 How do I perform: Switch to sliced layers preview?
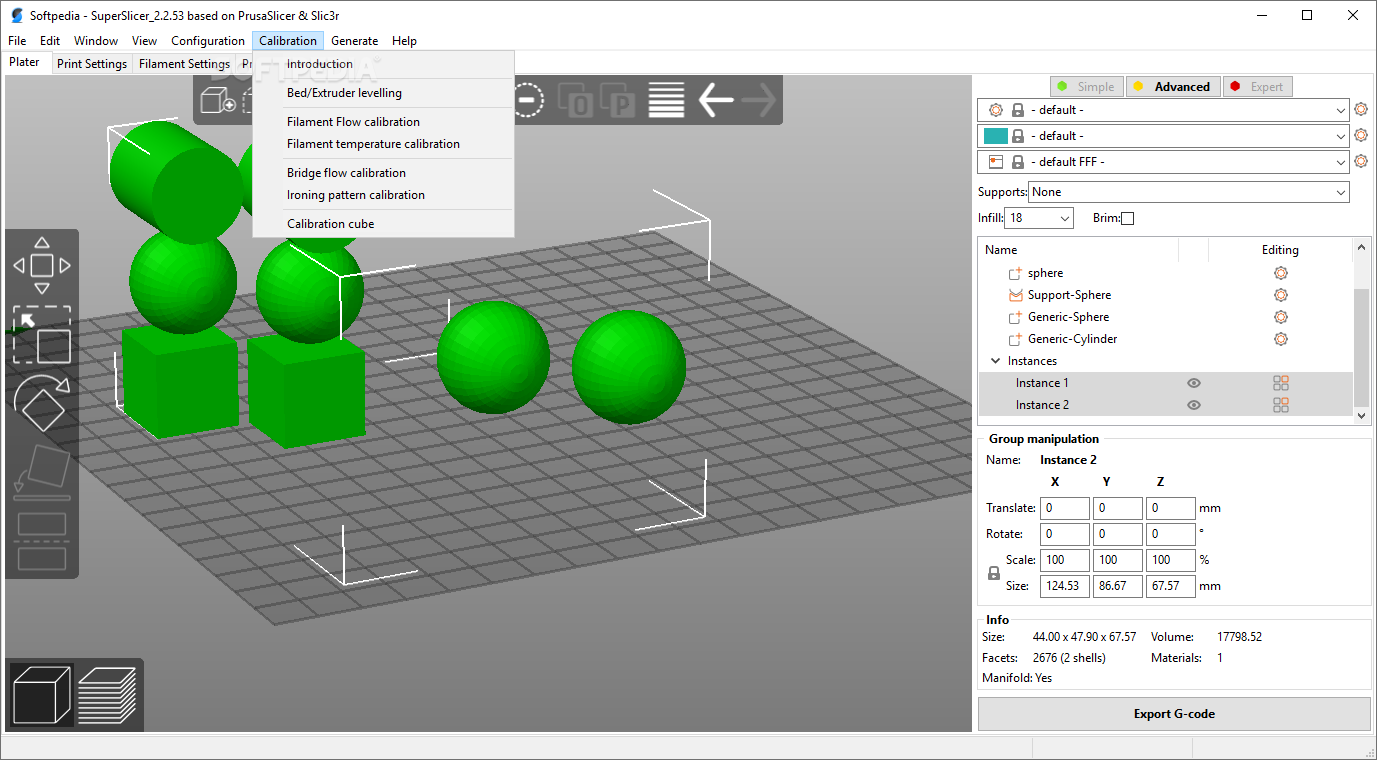pos(107,695)
